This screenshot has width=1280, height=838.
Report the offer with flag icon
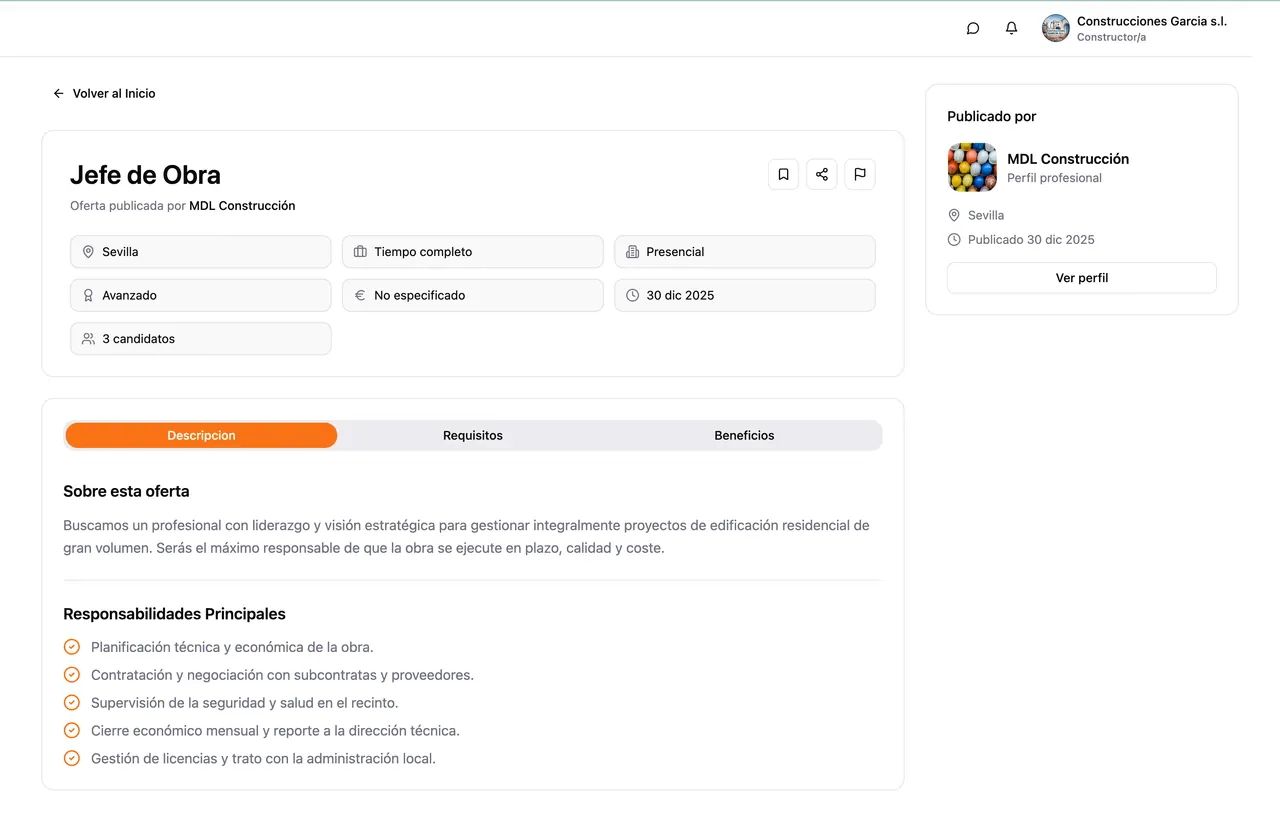pyautogui.click(x=860, y=174)
